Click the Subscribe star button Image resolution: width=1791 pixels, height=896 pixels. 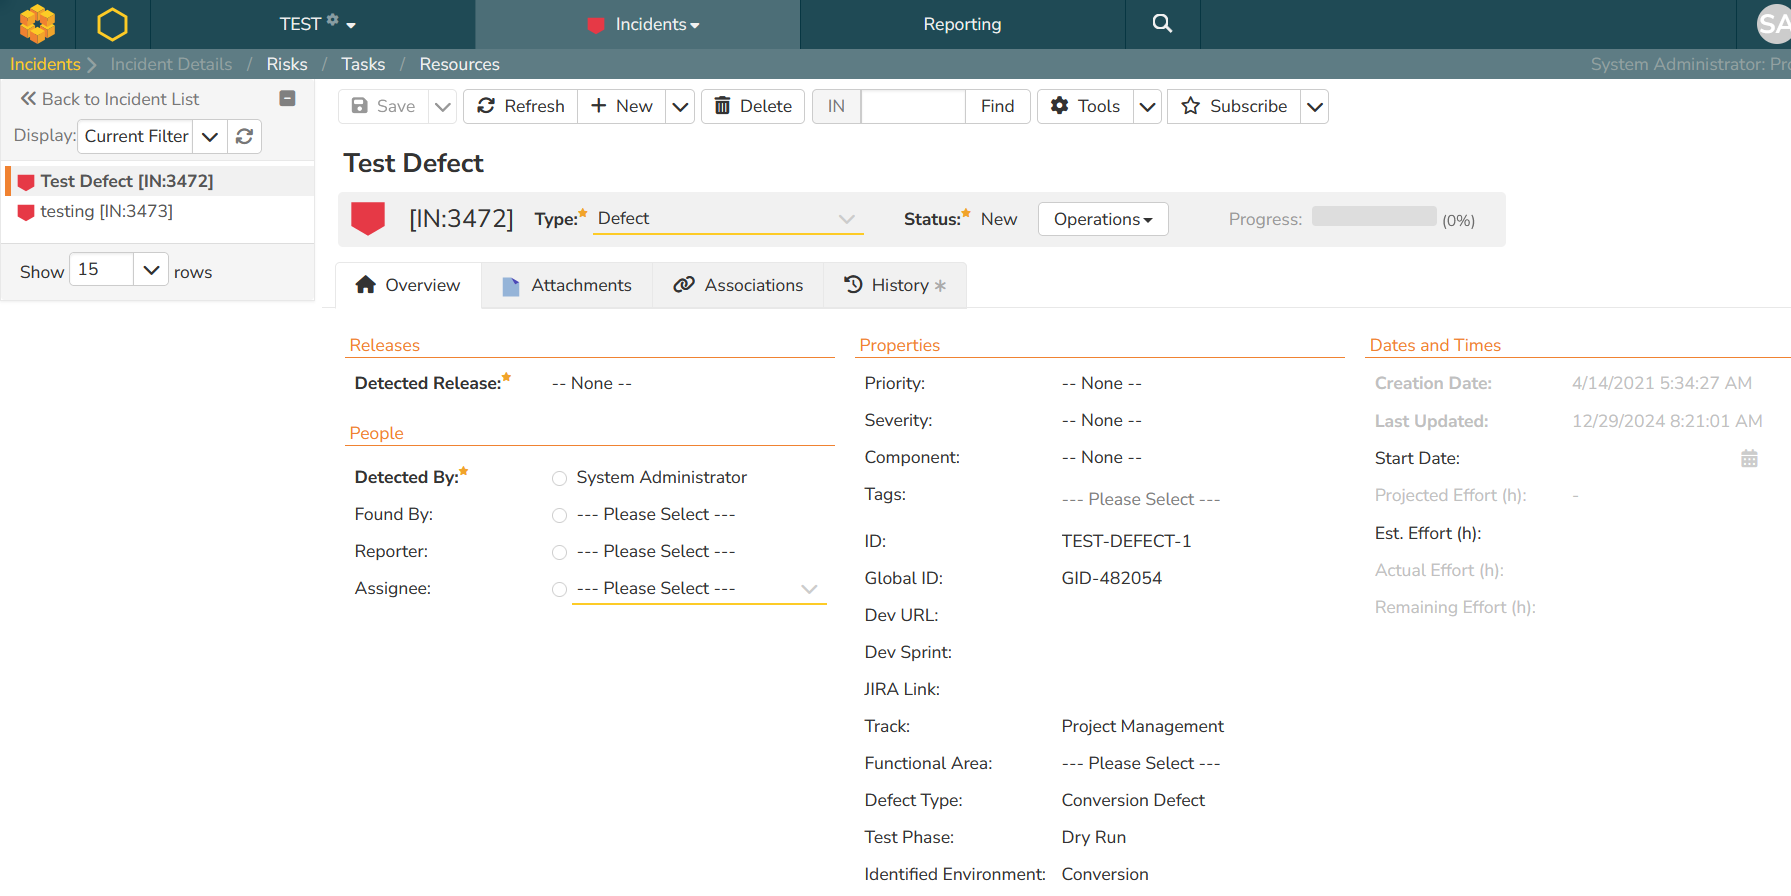click(x=1234, y=106)
